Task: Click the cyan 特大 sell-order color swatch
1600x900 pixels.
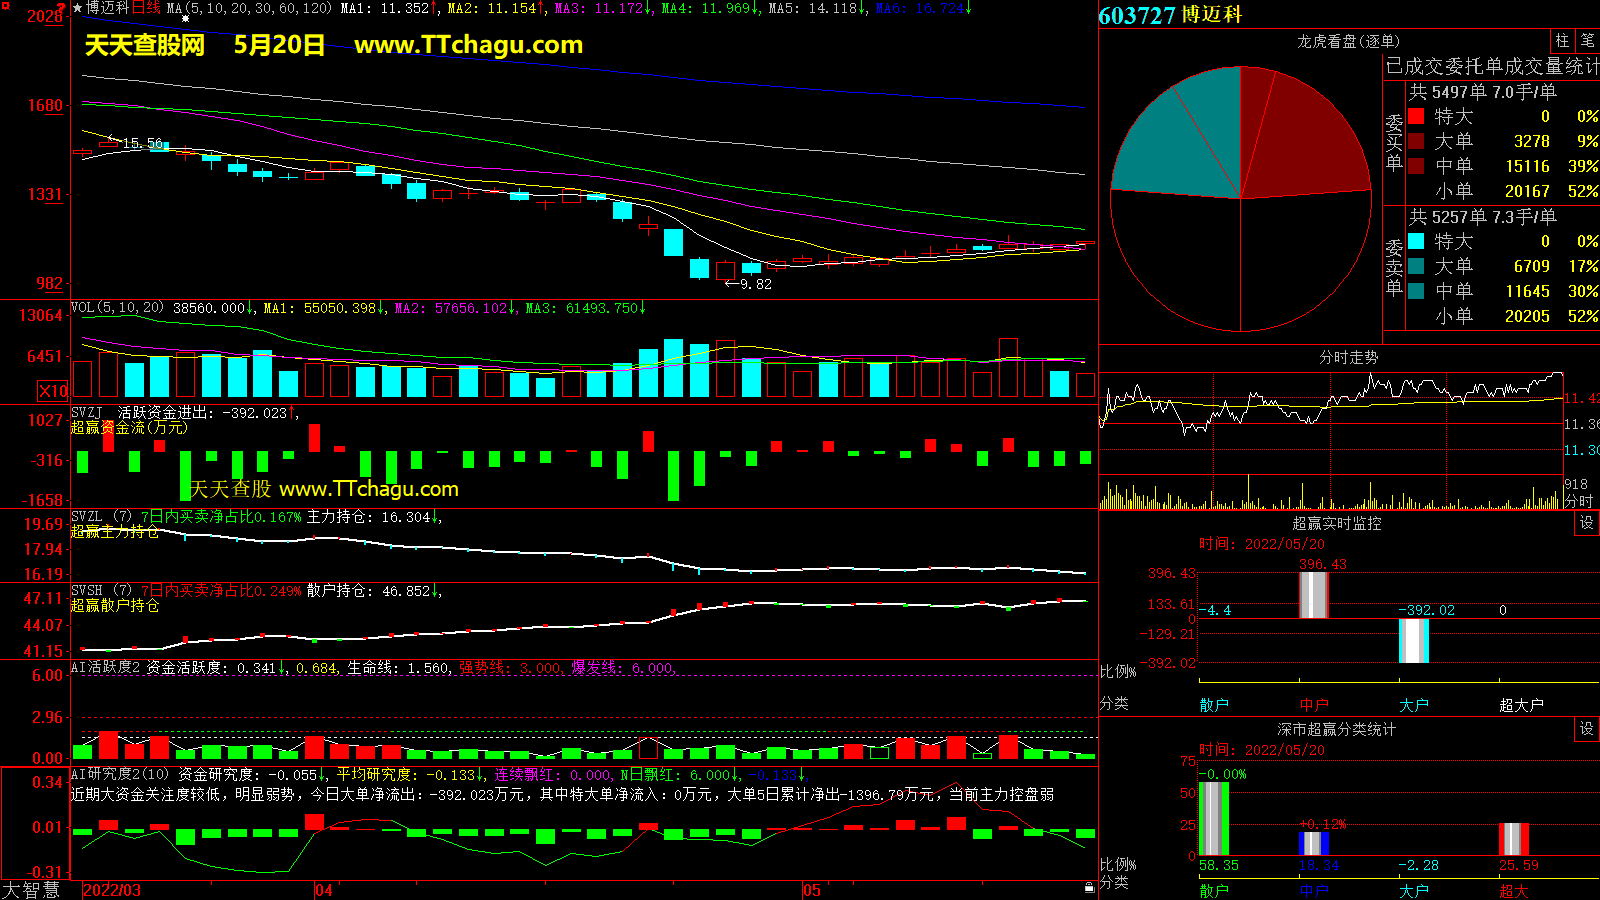Action: [1416, 241]
